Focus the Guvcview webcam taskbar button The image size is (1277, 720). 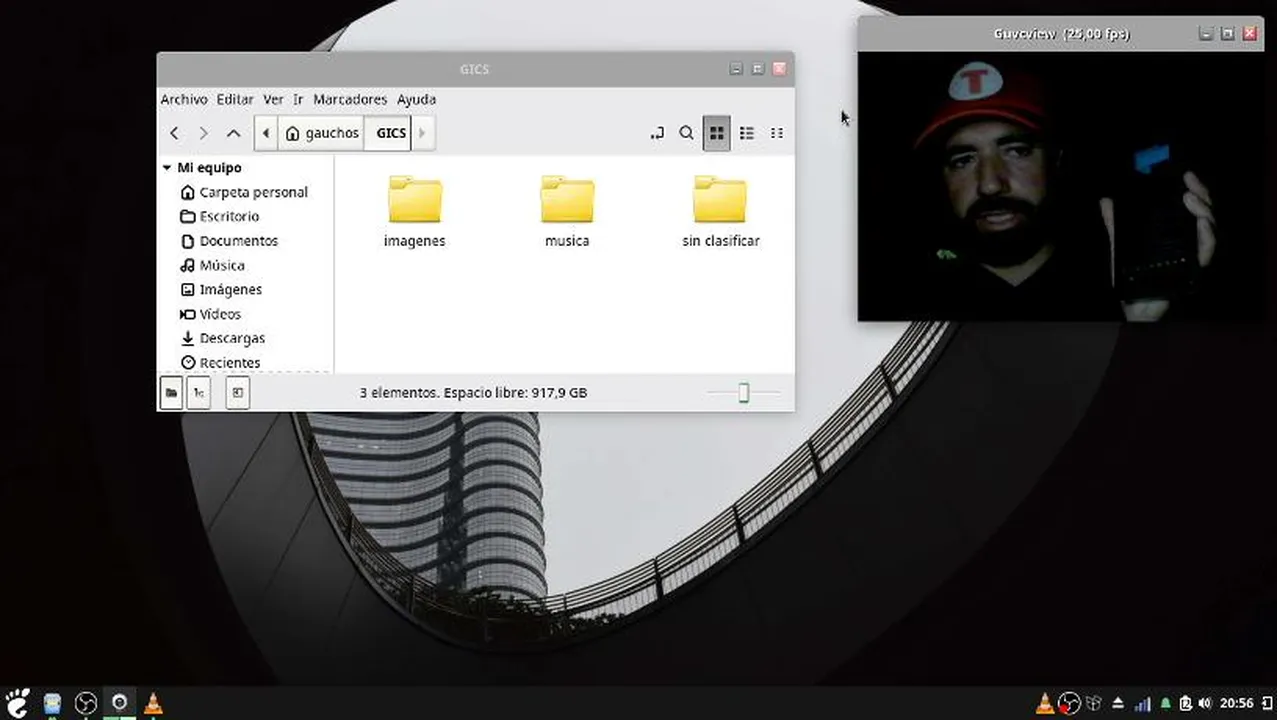coord(120,703)
